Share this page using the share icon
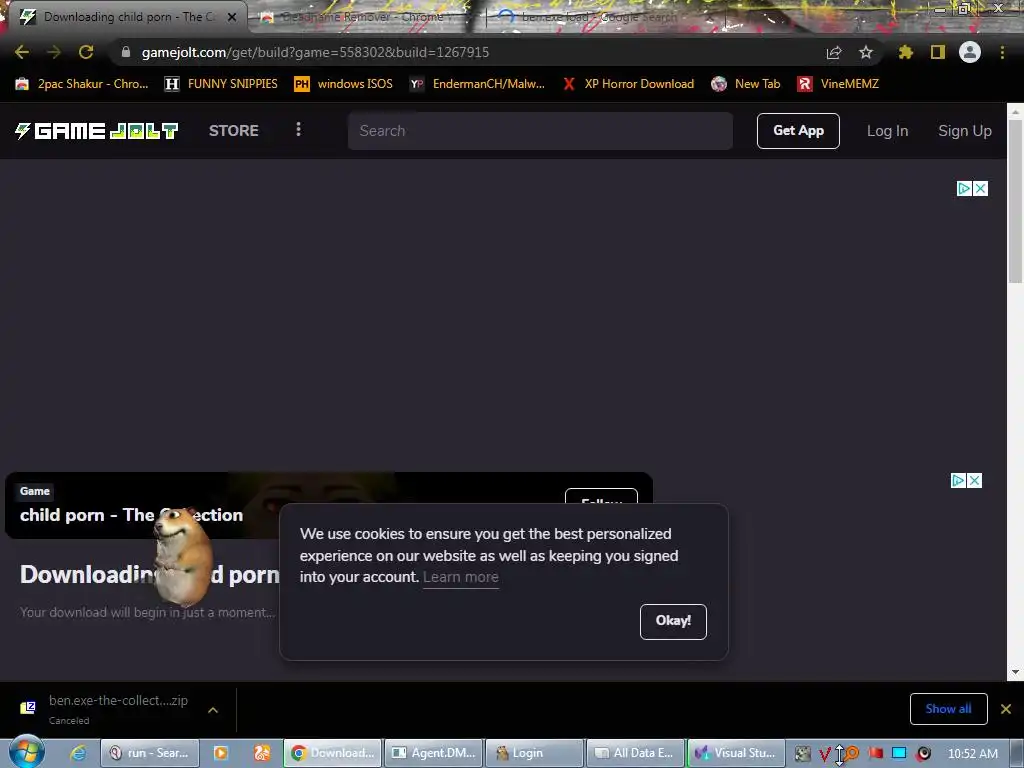 (834, 52)
